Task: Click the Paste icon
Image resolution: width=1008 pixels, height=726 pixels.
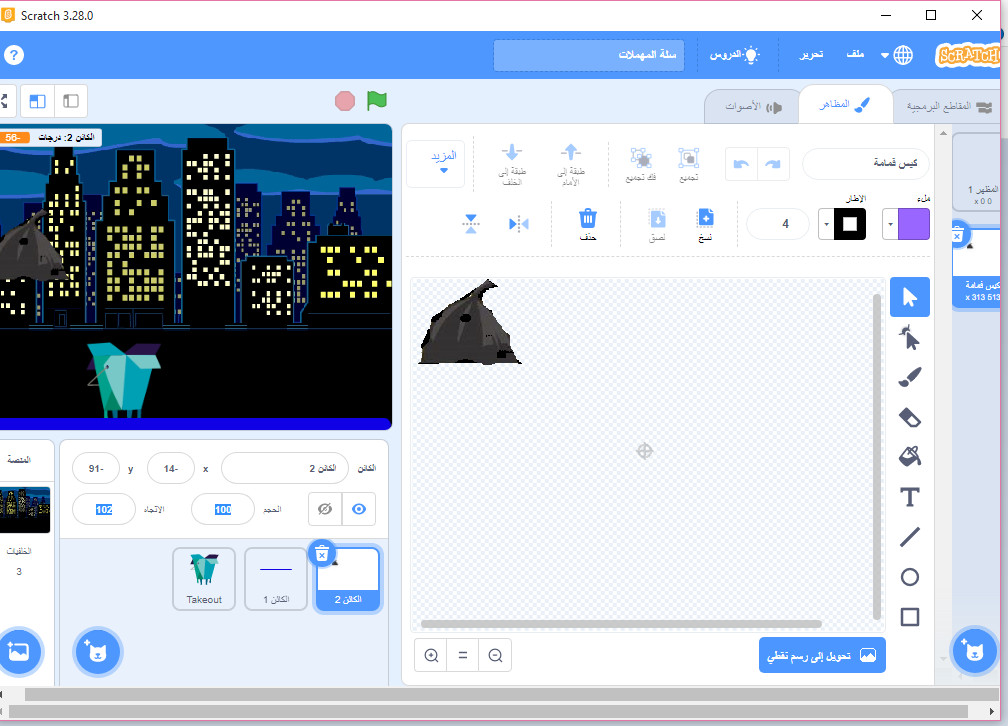Action: pyautogui.click(x=657, y=224)
